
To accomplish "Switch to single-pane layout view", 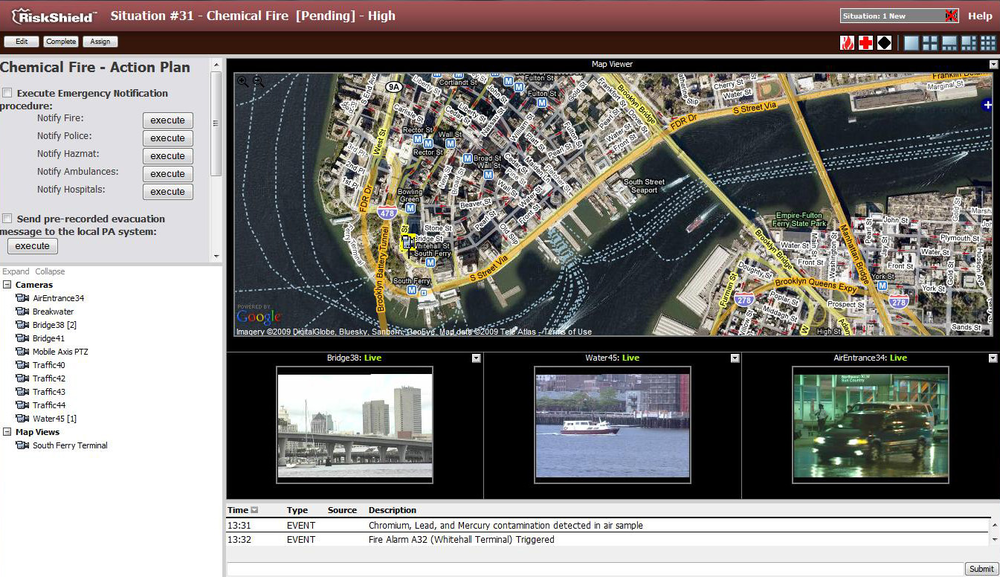I will (911, 43).
